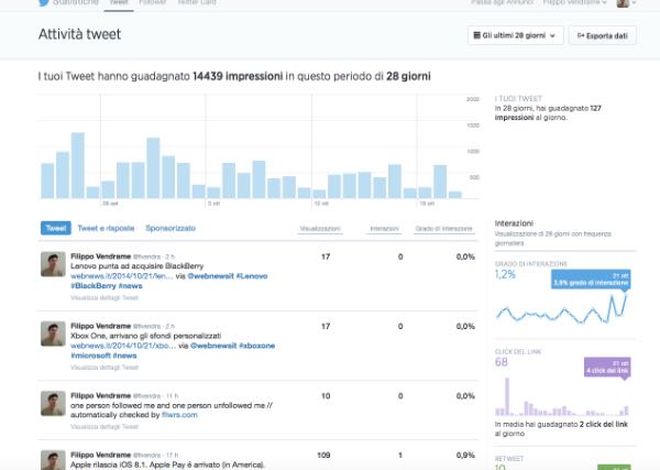The height and width of the screenshot is (470, 660).
Task: Switch to the 'Tweet e risposte' tab
Action: (106, 228)
